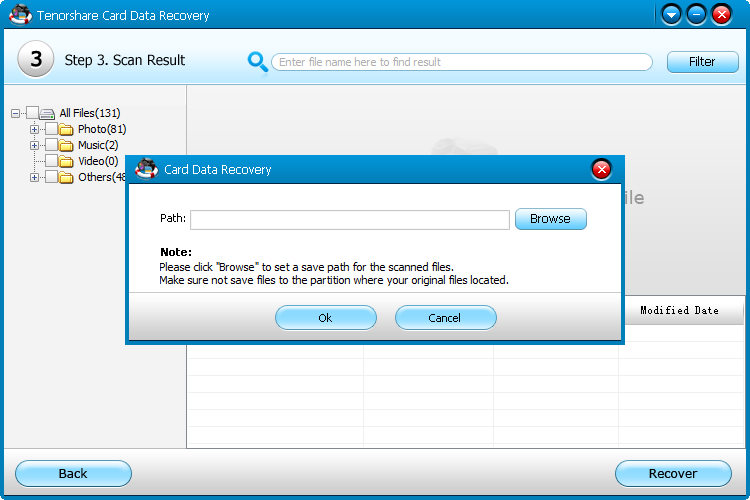750x500 pixels.
Task: Confirm with the Ok button
Action: (326, 318)
